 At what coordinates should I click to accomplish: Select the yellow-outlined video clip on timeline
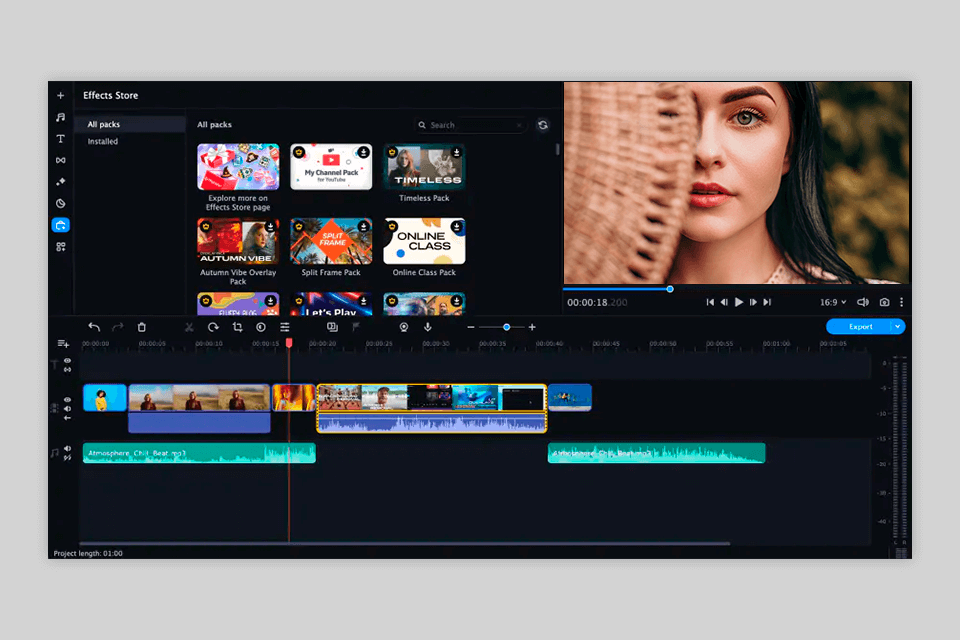(x=432, y=408)
